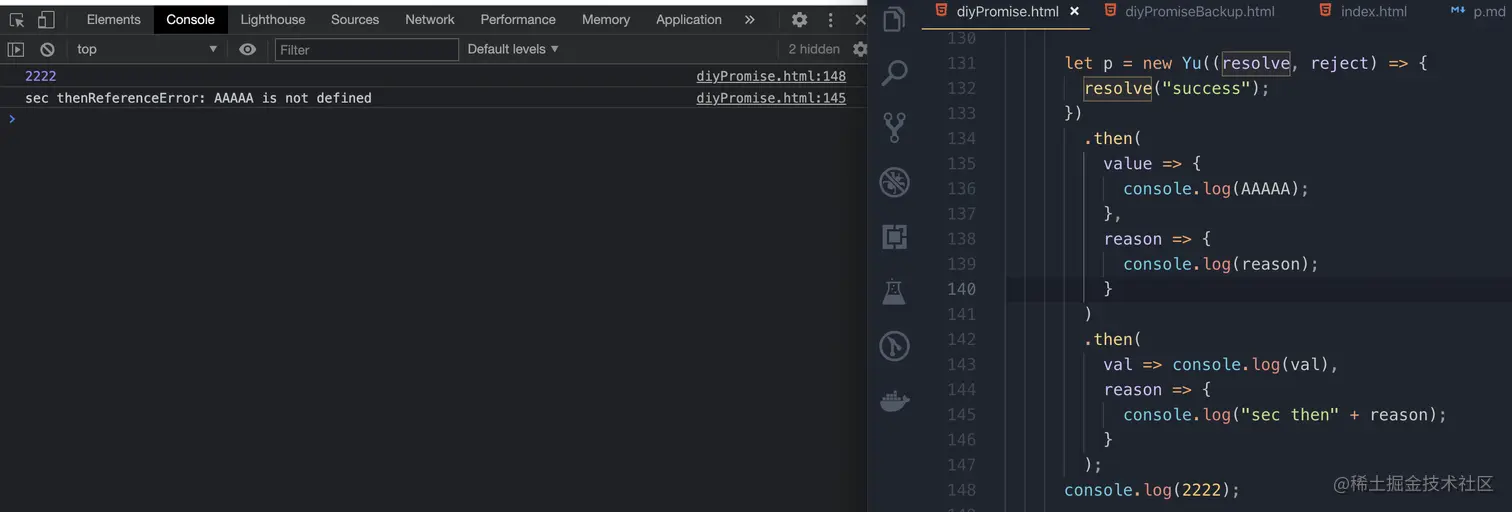The image size is (1512, 512).
Task: Open source link diyPromise.html:145
Action: tap(771, 98)
